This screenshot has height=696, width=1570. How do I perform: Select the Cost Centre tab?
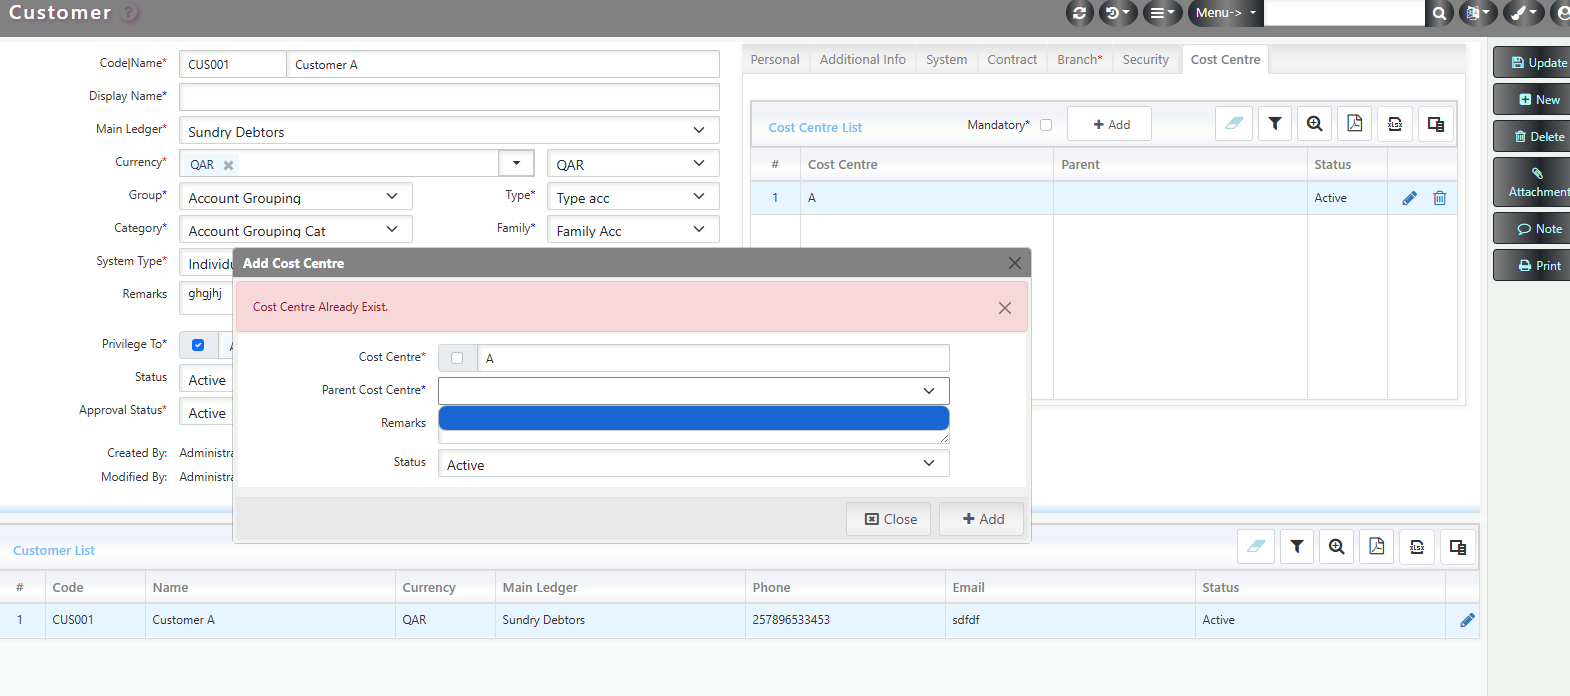pos(1225,60)
